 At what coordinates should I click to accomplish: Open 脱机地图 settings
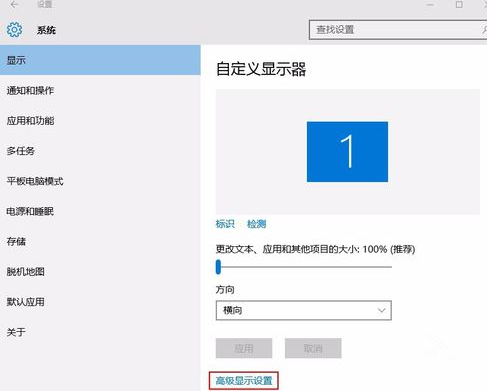tap(100, 272)
